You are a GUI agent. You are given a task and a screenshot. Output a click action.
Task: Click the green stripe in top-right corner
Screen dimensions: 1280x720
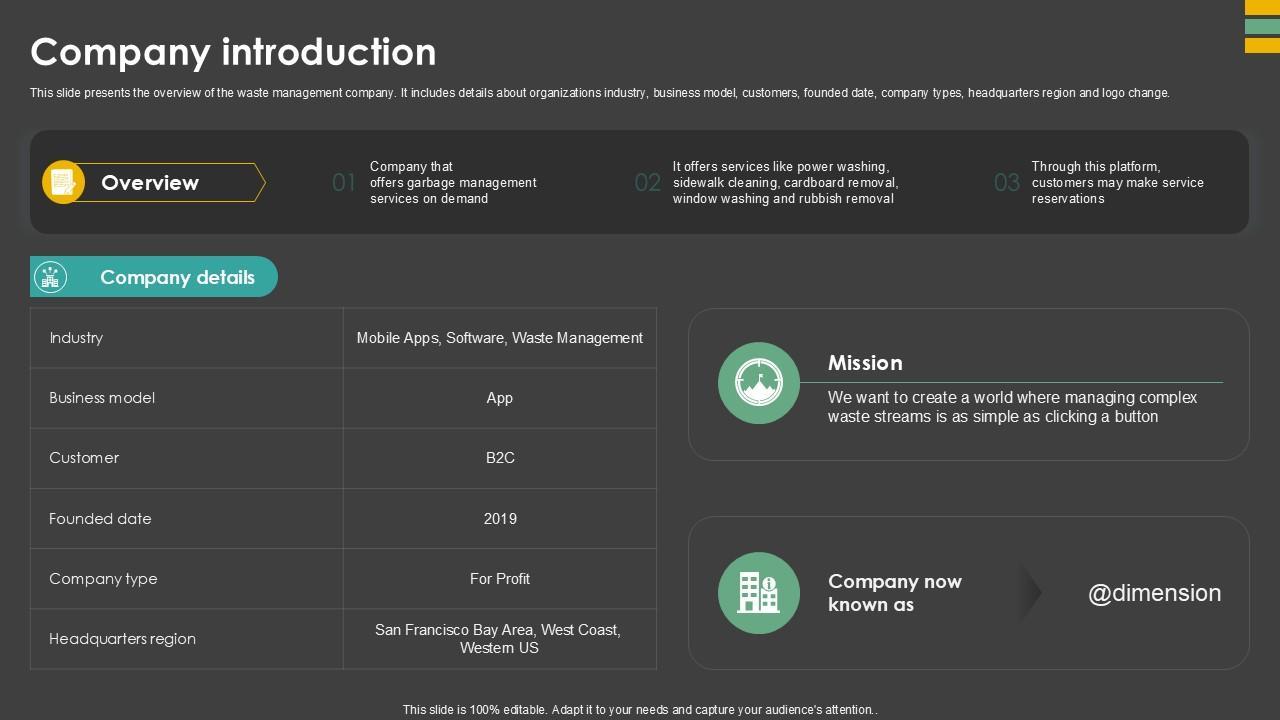(x=1262, y=26)
